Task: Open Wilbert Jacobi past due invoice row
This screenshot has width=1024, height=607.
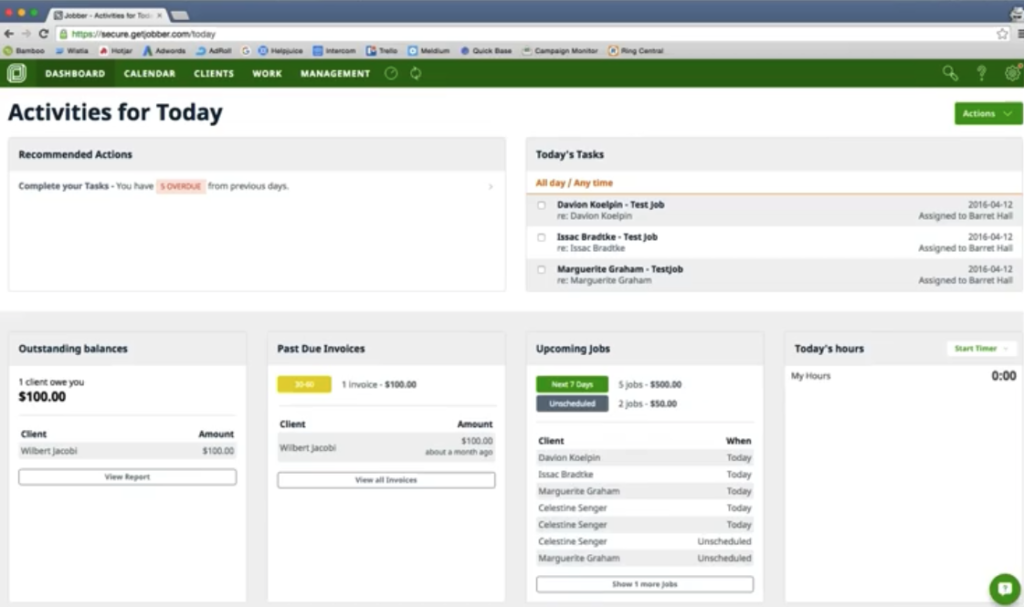Action: pos(386,447)
